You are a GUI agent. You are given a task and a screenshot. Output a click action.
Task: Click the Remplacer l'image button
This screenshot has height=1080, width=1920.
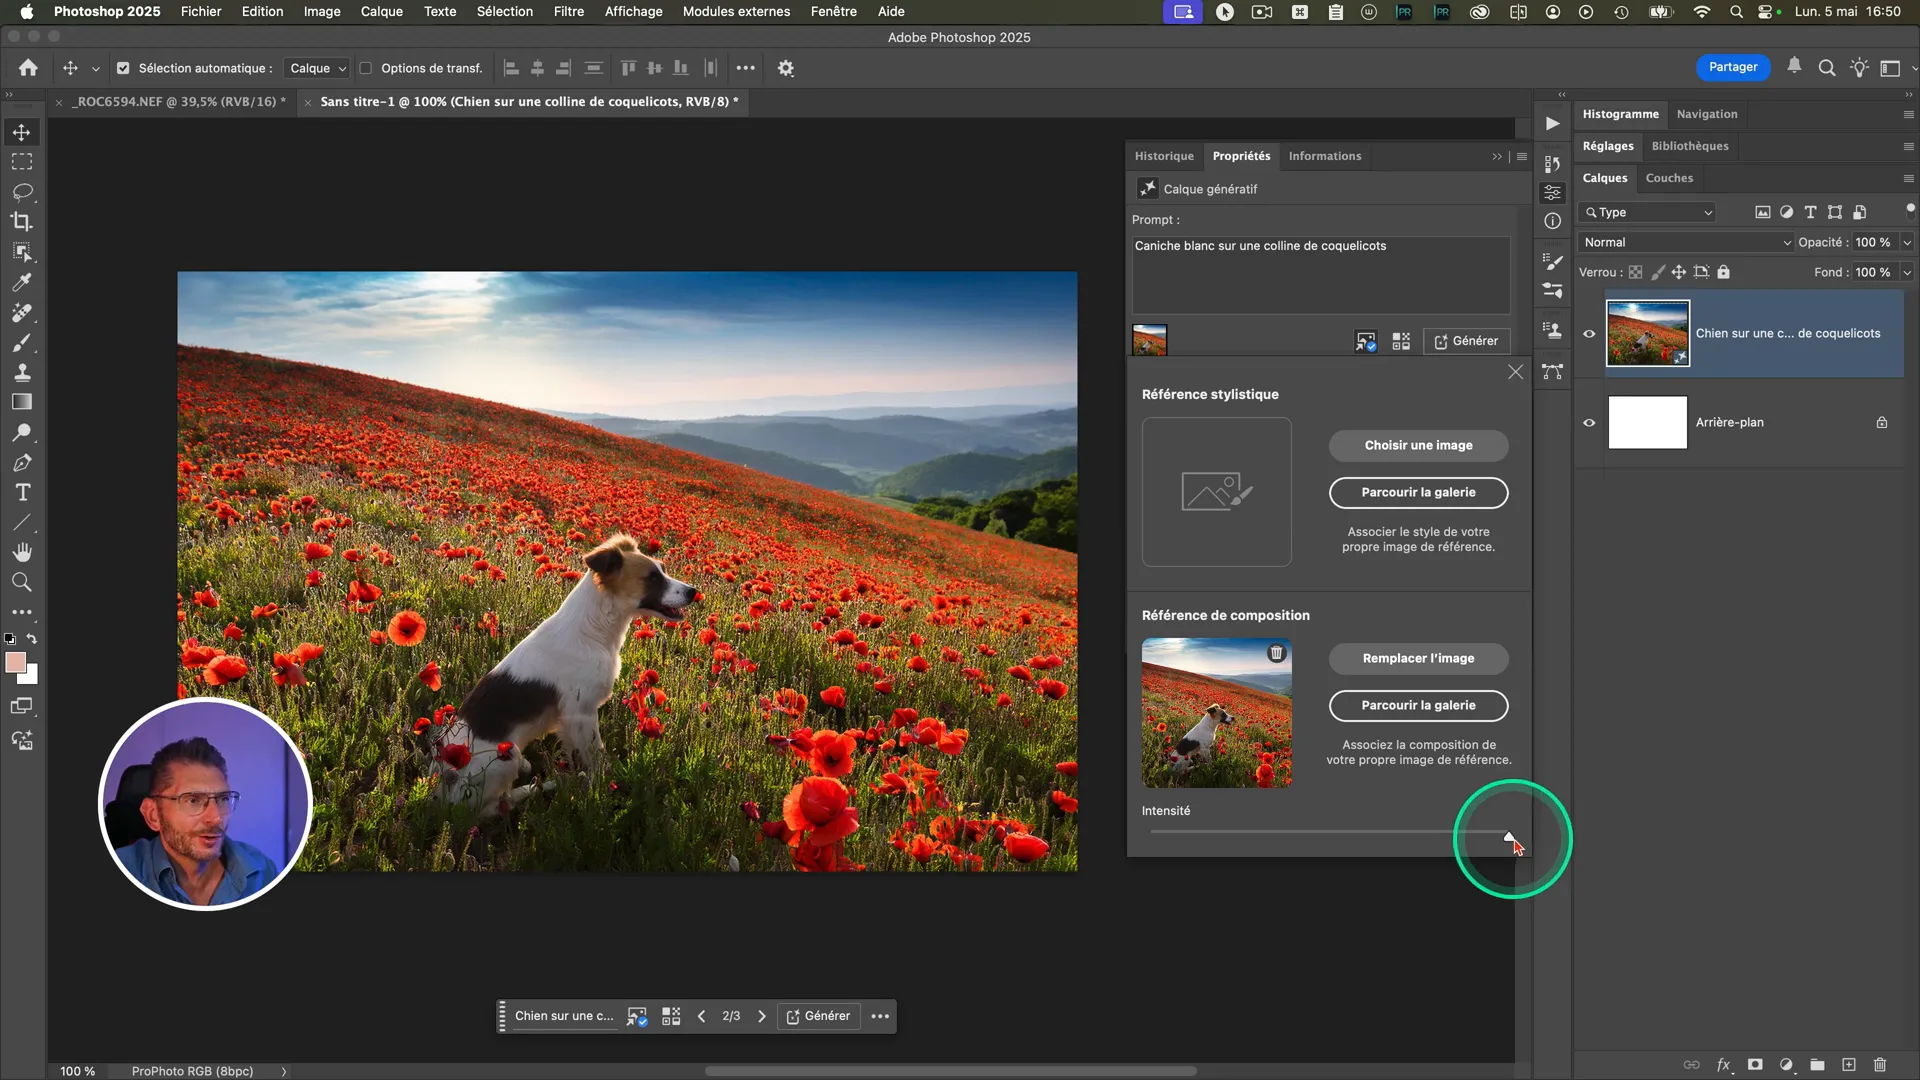(x=1418, y=658)
